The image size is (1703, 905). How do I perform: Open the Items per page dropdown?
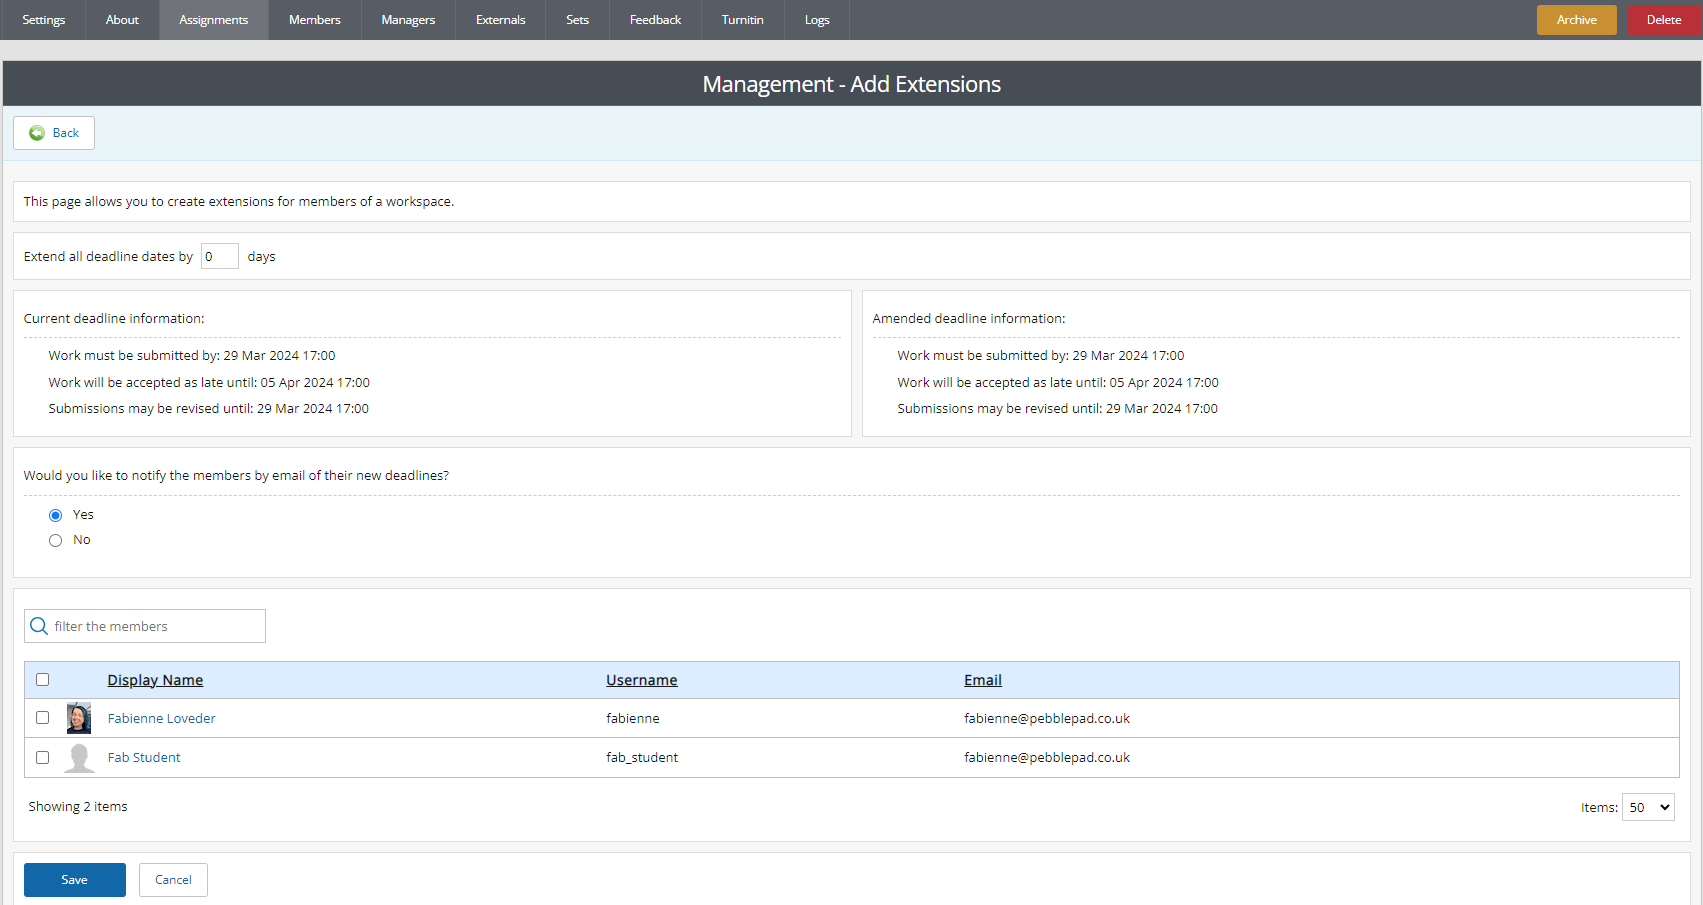1647,807
